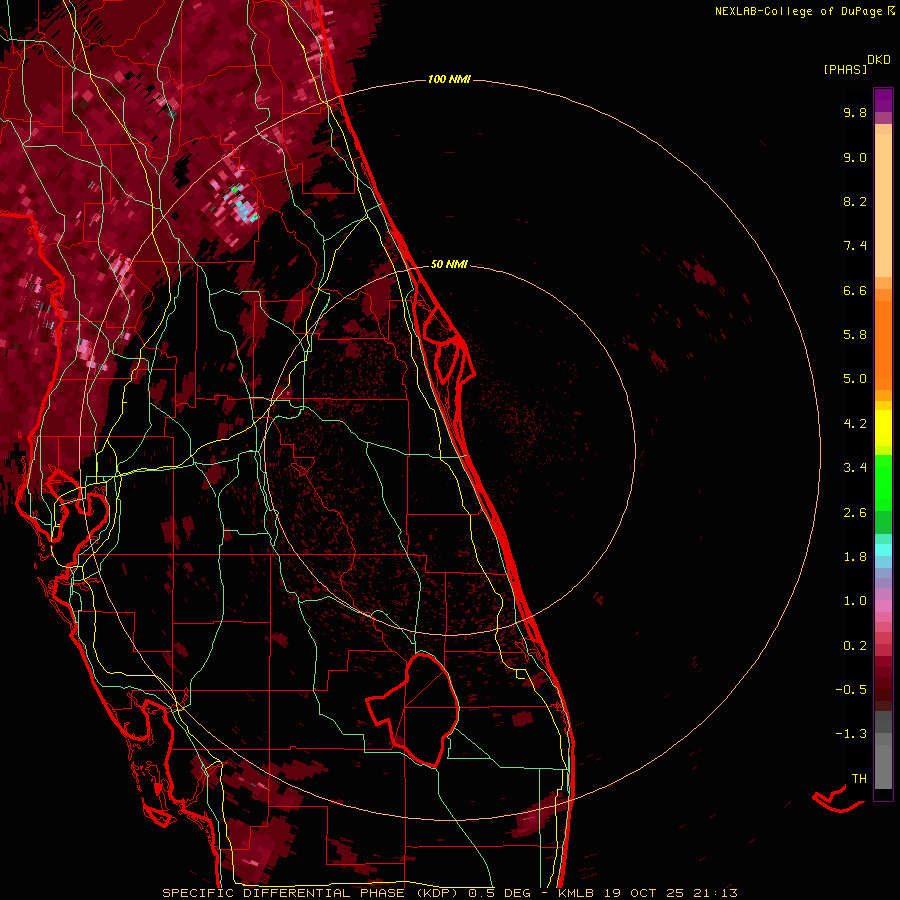Click the 50 NMI range ring label
900x900 pixels.
click(x=449, y=264)
